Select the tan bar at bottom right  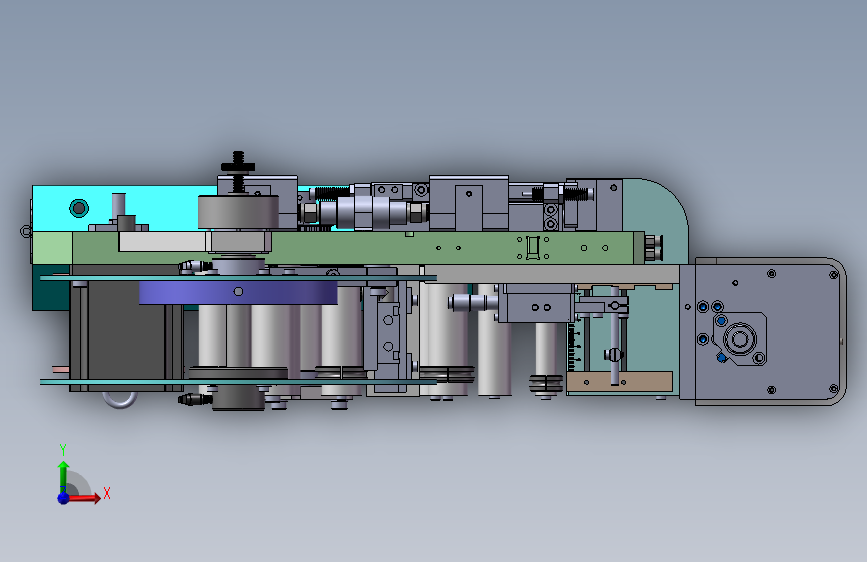(x=620, y=382)
